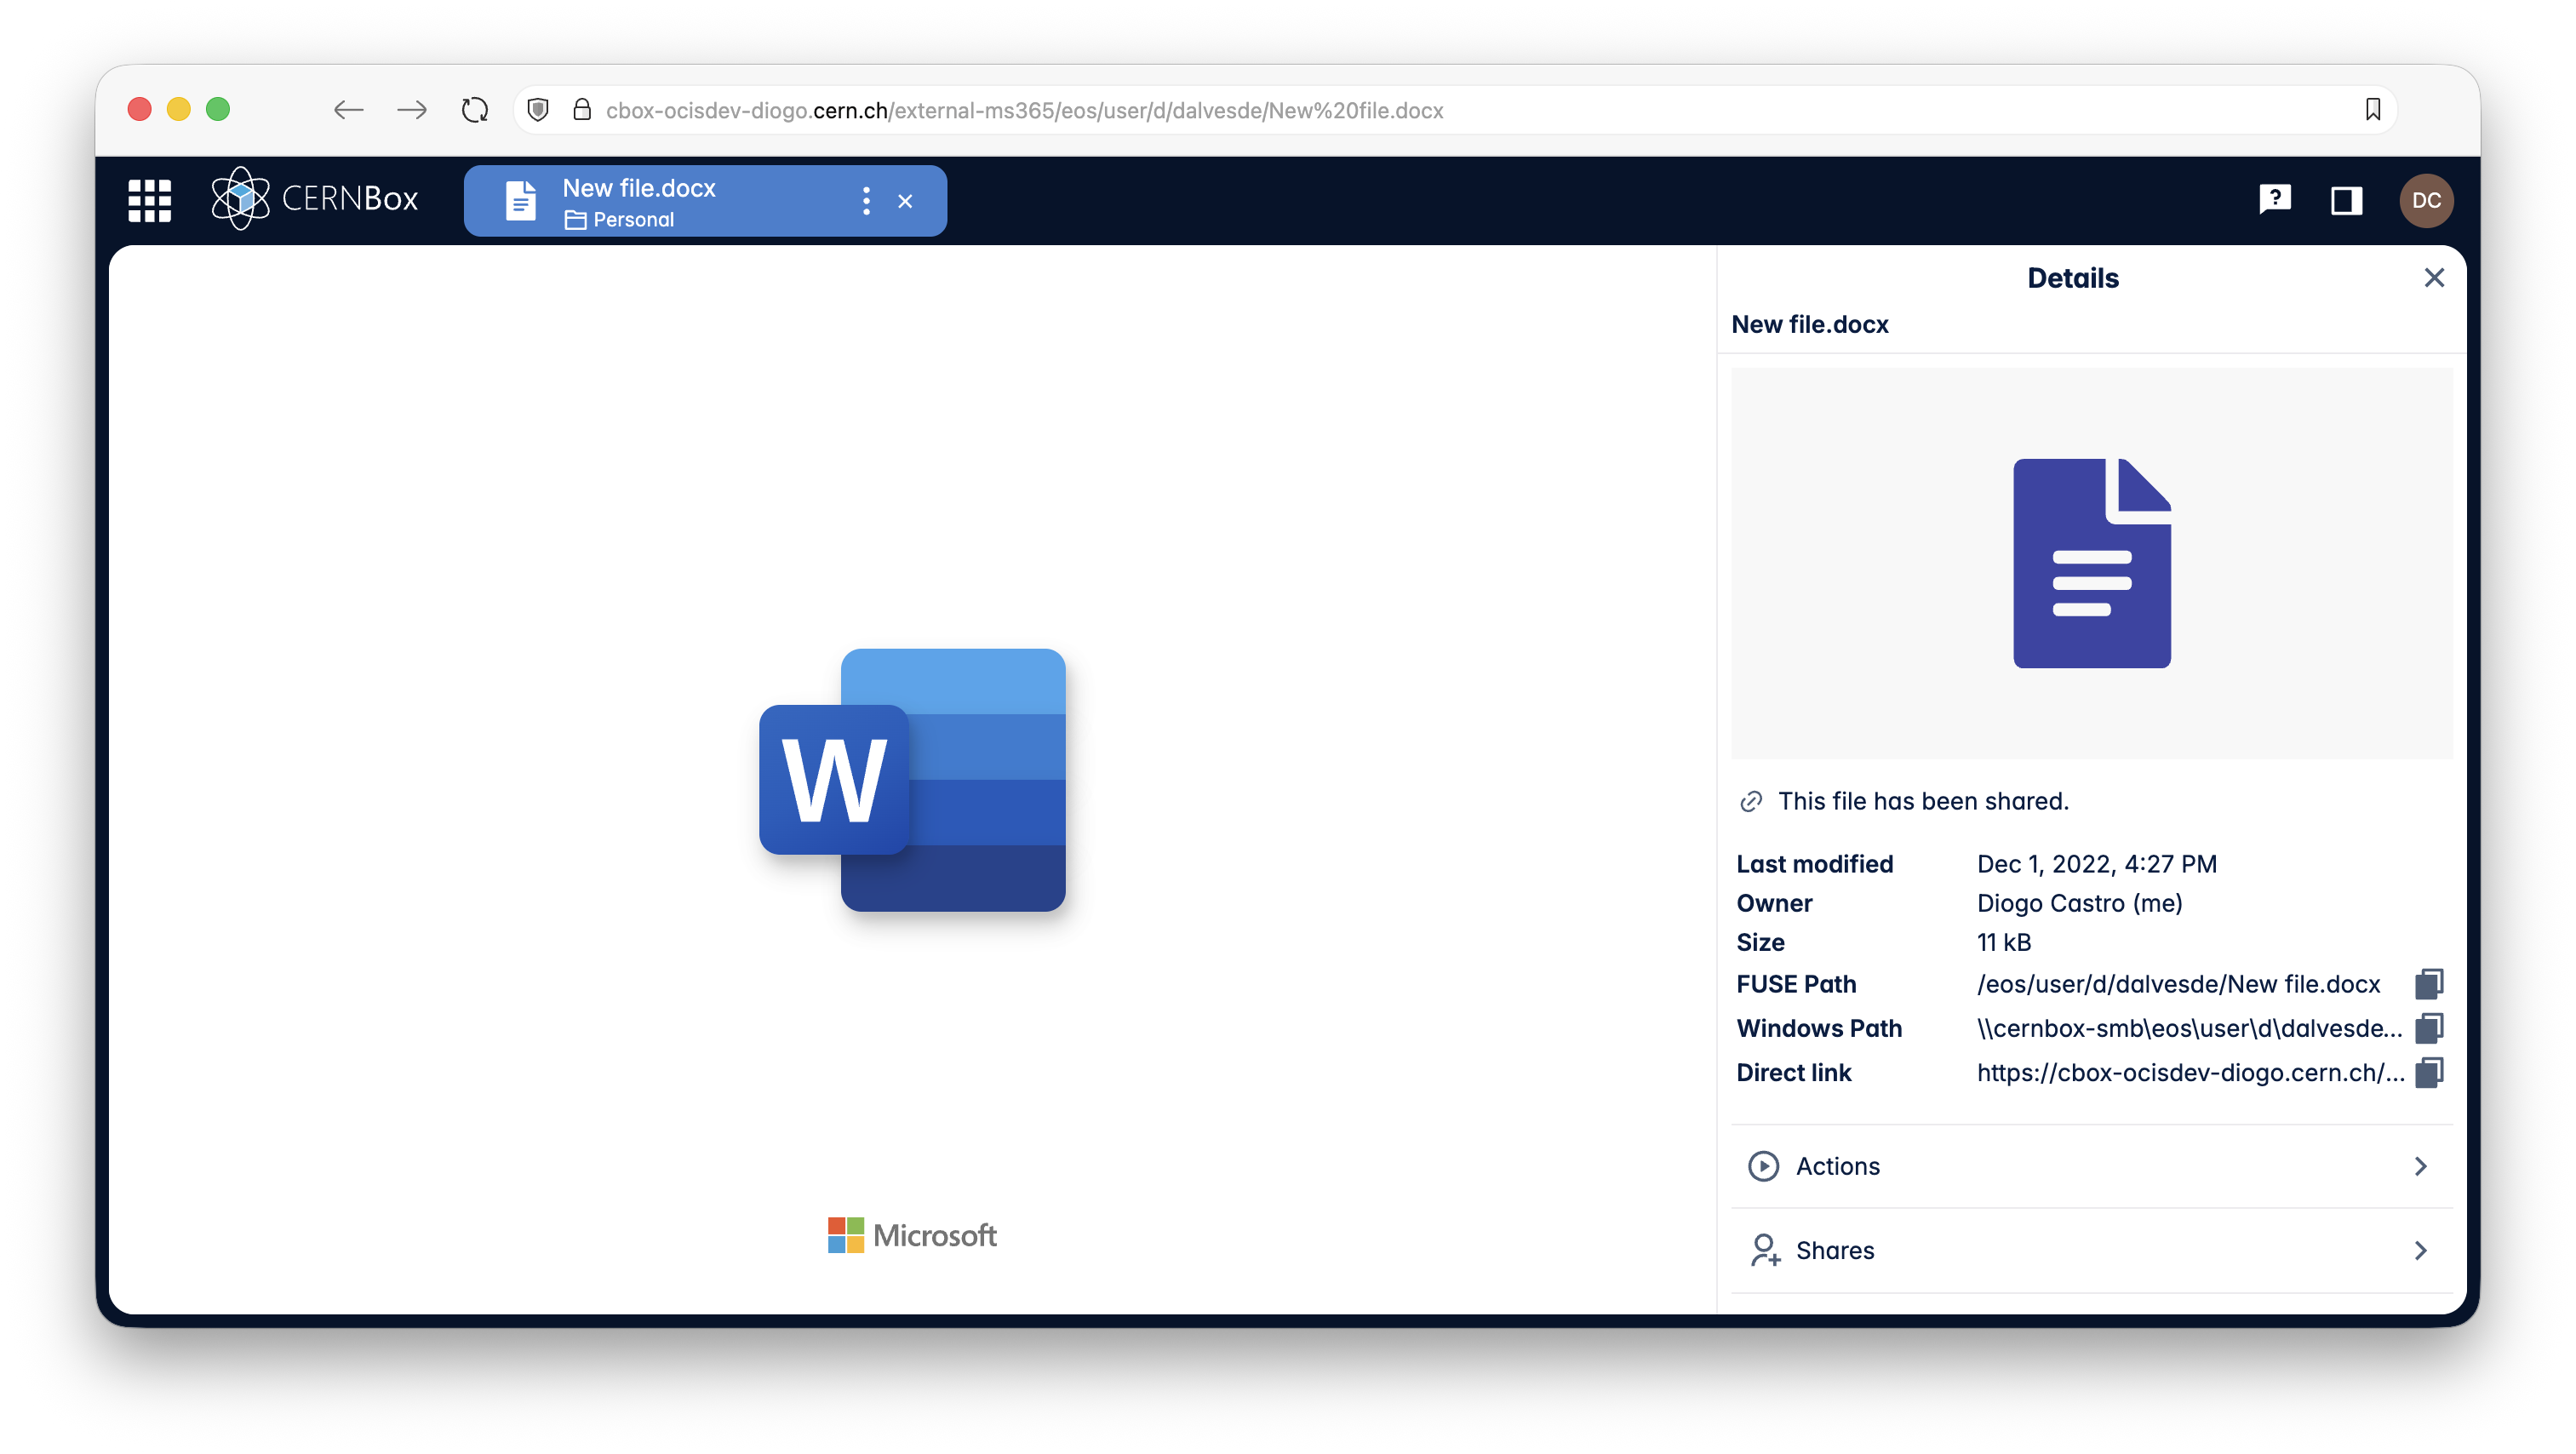The height and width of the screenshot is (1454, 2576).
Task: Reload the browser page
Action: (475, 110)
